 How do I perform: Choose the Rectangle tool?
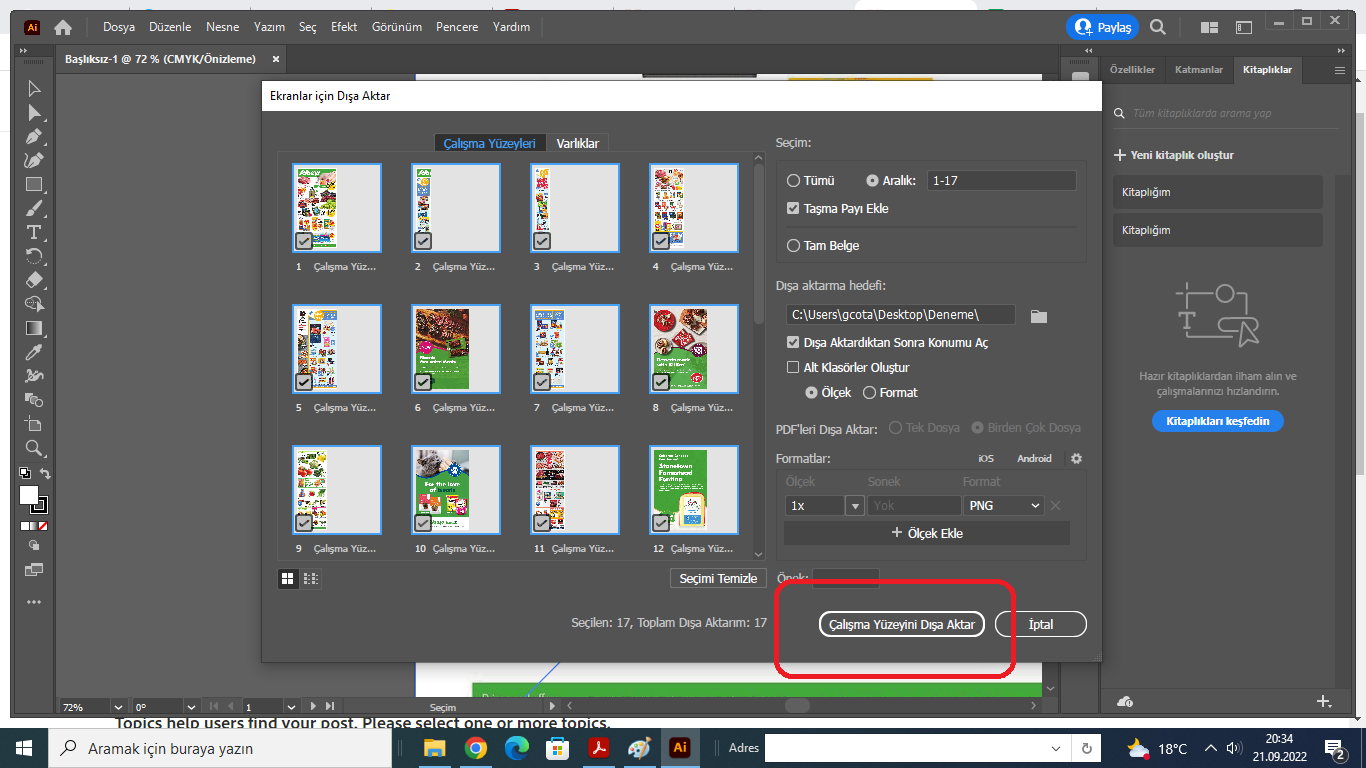[33, 184]
